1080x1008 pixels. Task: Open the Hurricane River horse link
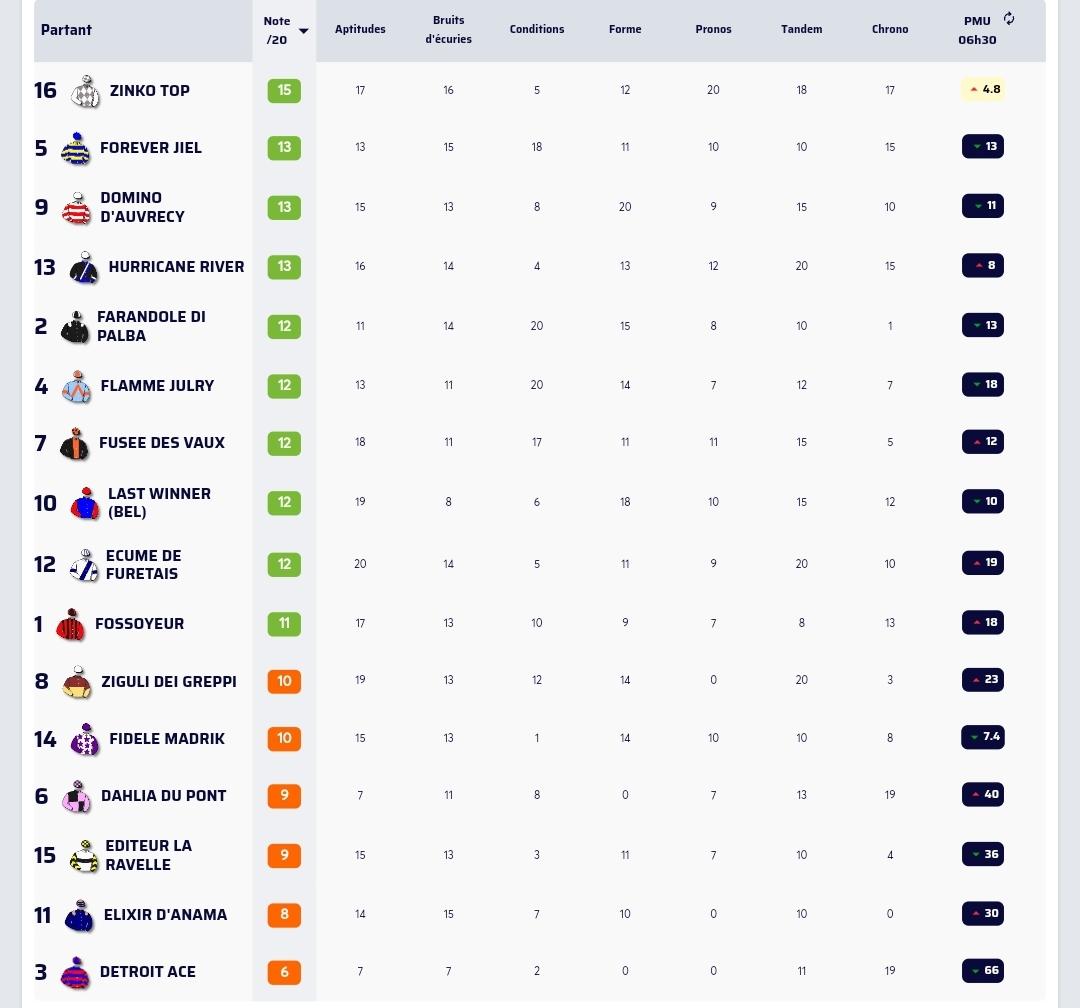176,267
